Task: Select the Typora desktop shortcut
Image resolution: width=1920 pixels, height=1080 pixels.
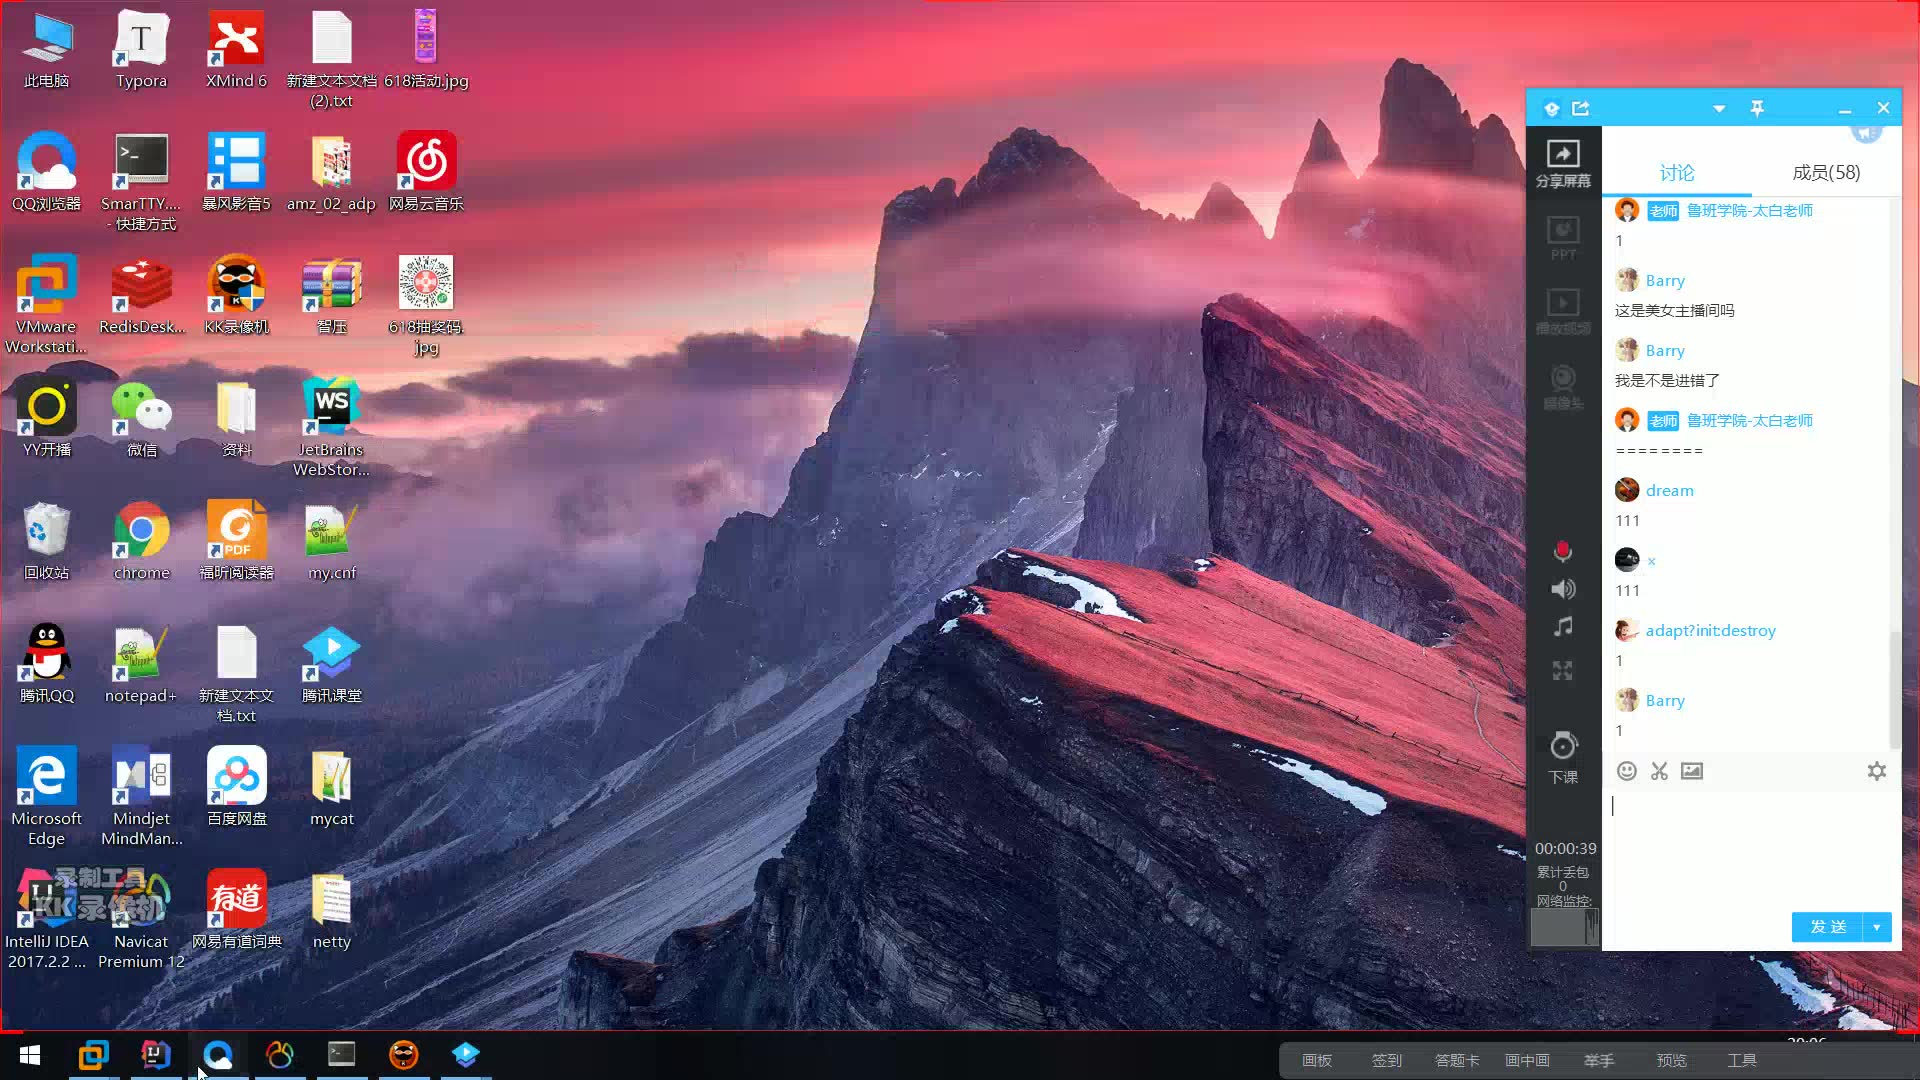Action: coord(141,50)
